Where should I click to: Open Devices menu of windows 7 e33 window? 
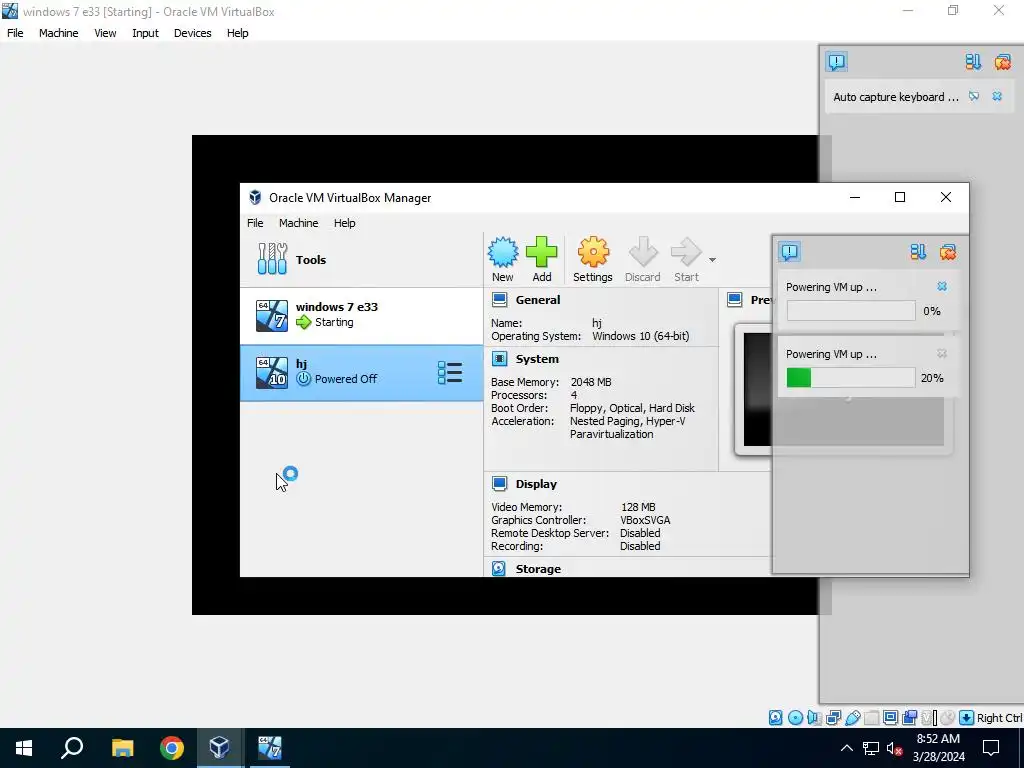[192, 33]
